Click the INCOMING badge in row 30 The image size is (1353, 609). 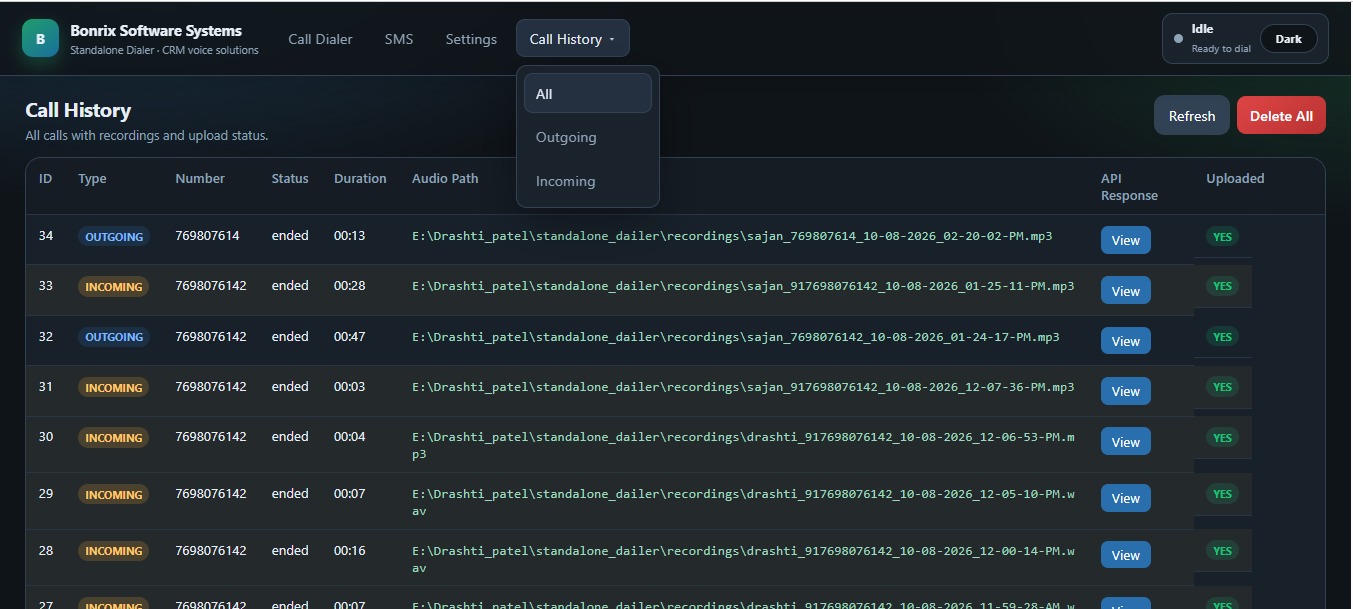point(114,438)
